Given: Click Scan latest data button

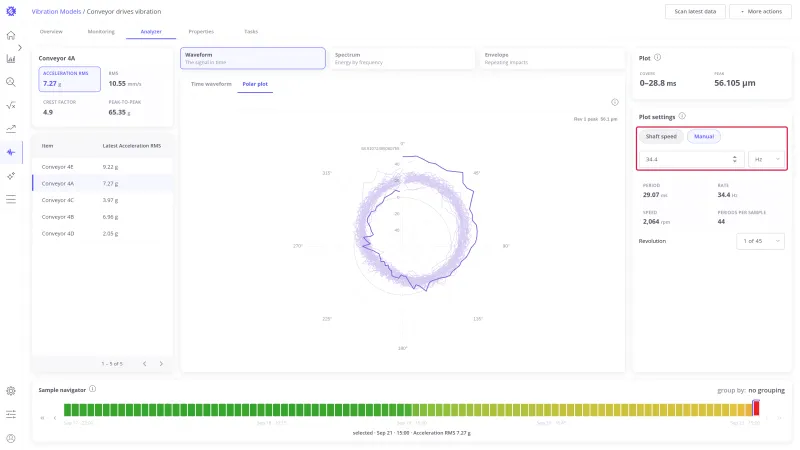Looking at the screenshot, I should coord(695,11).
